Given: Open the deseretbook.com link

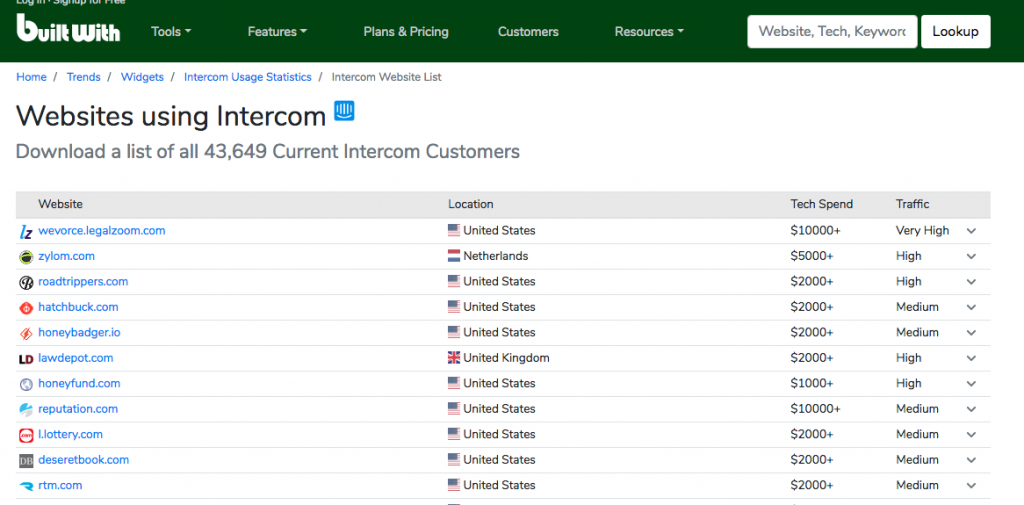Looking at the screenshot, I should pos(84,460).
